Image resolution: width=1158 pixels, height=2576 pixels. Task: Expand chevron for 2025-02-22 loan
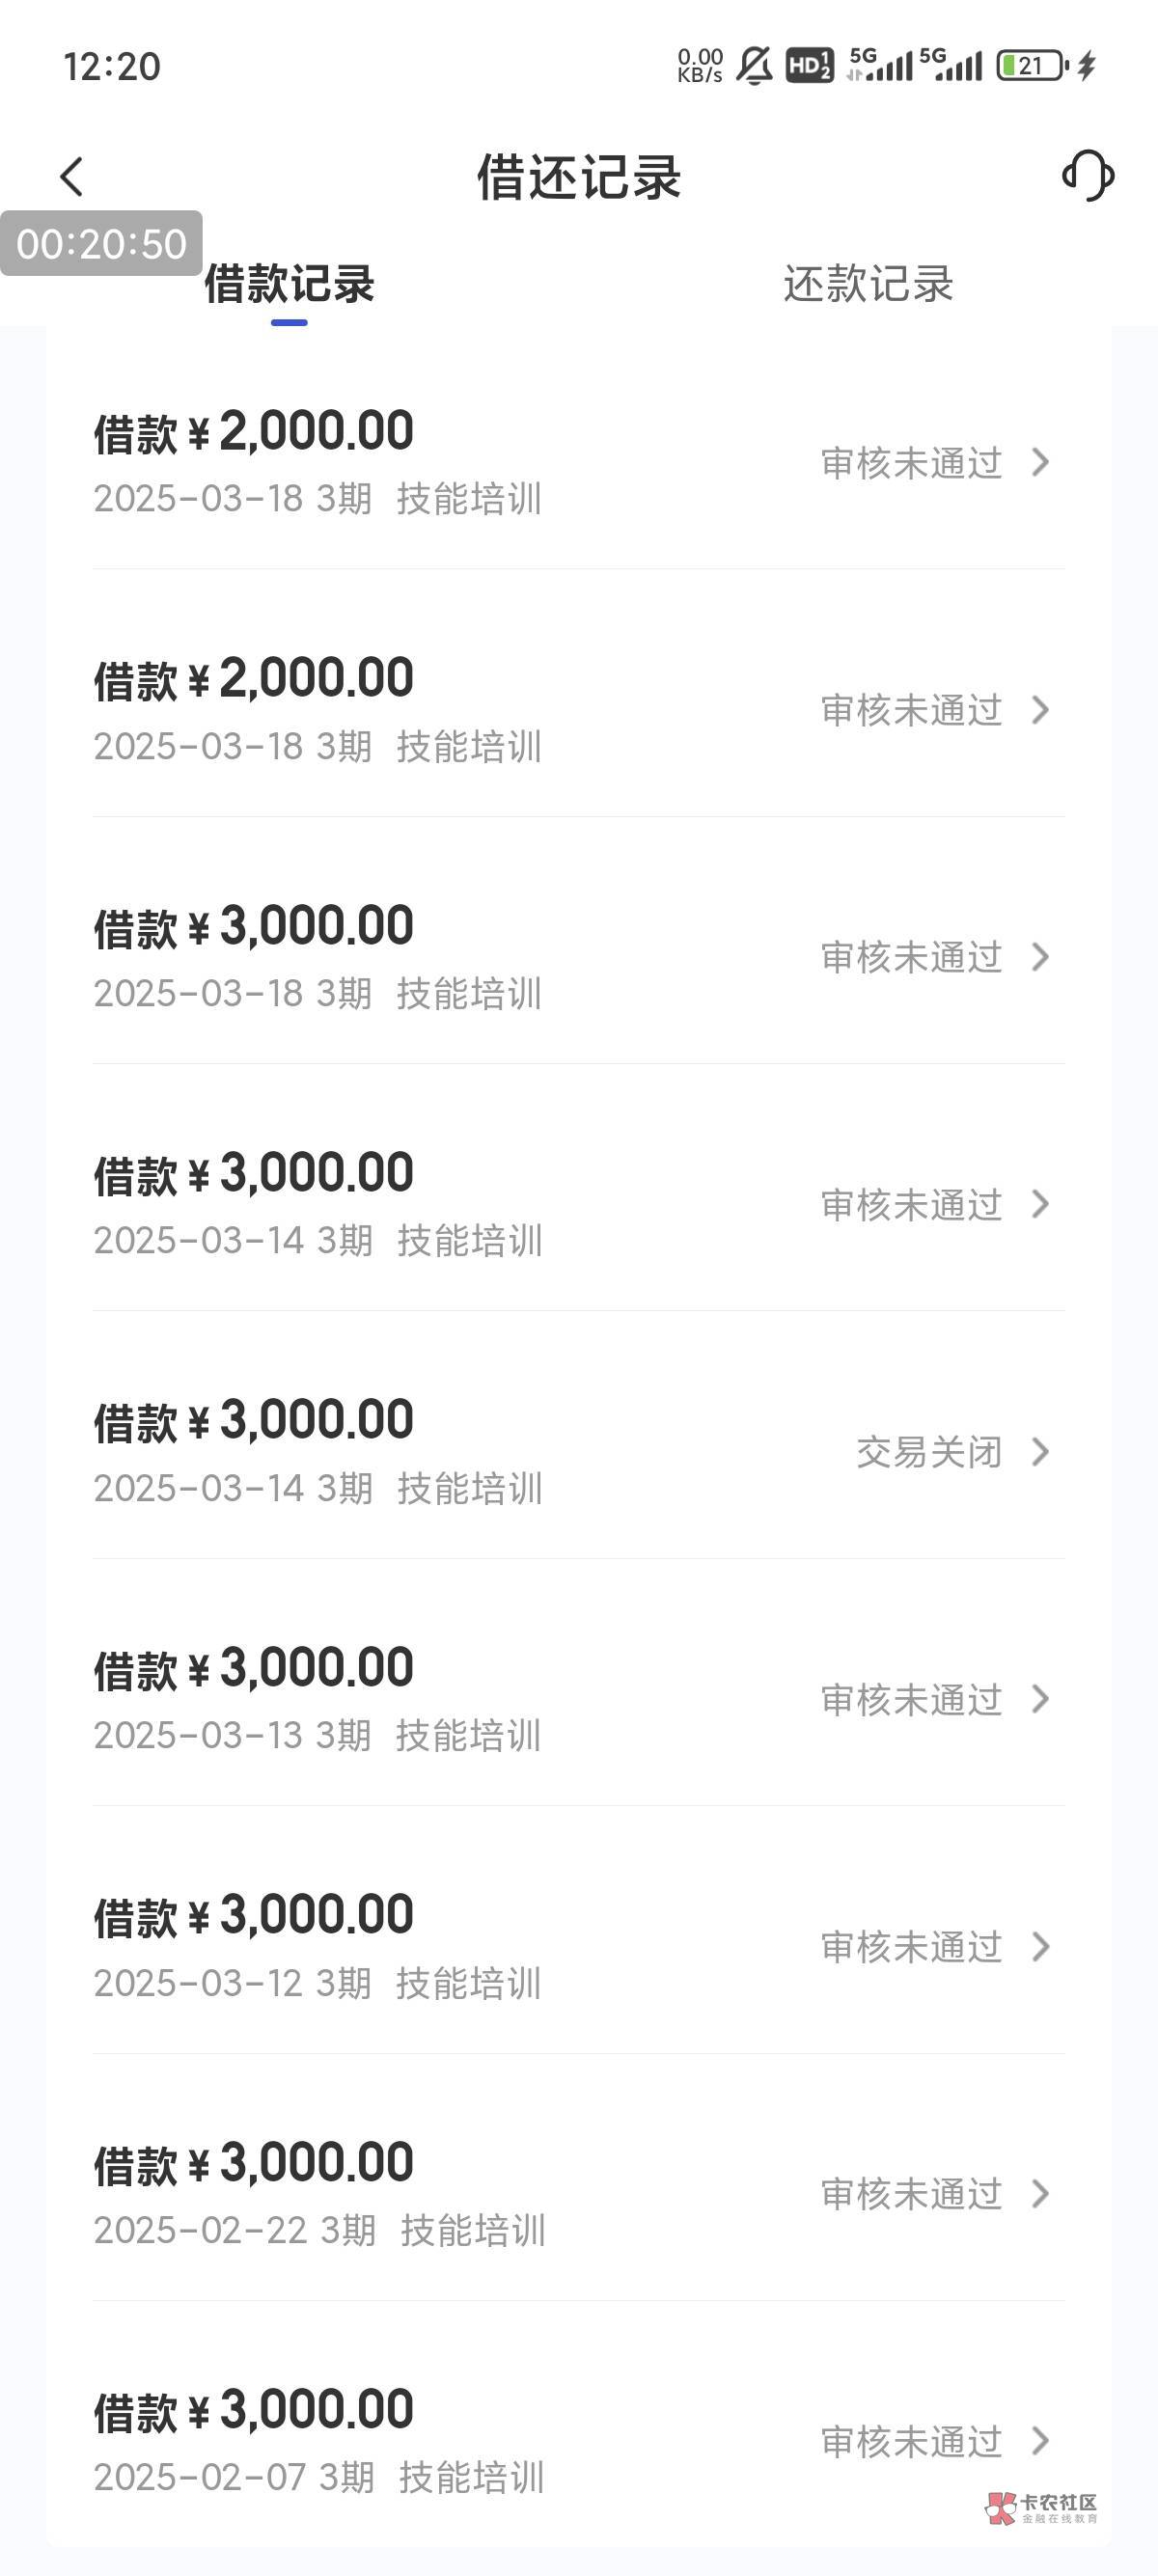coord(1041,2194)
